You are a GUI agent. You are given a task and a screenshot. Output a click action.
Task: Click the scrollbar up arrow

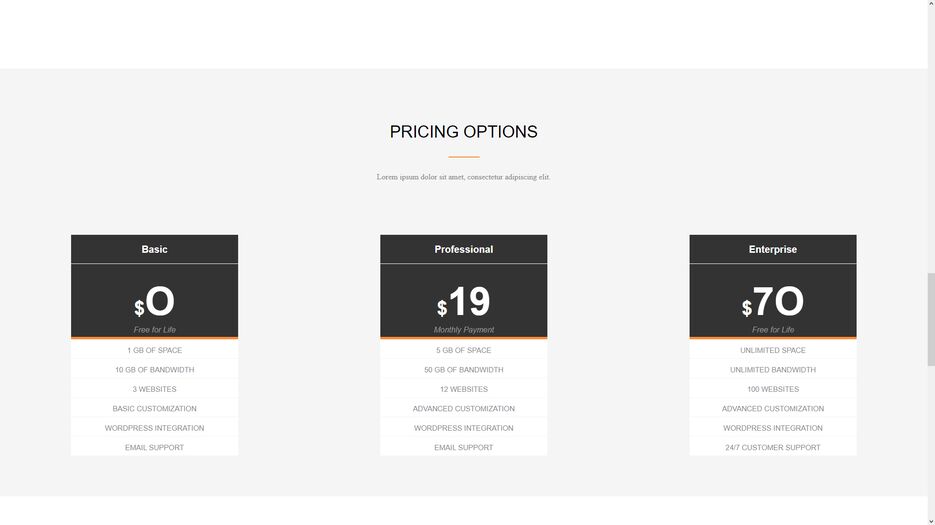[931, 4]
